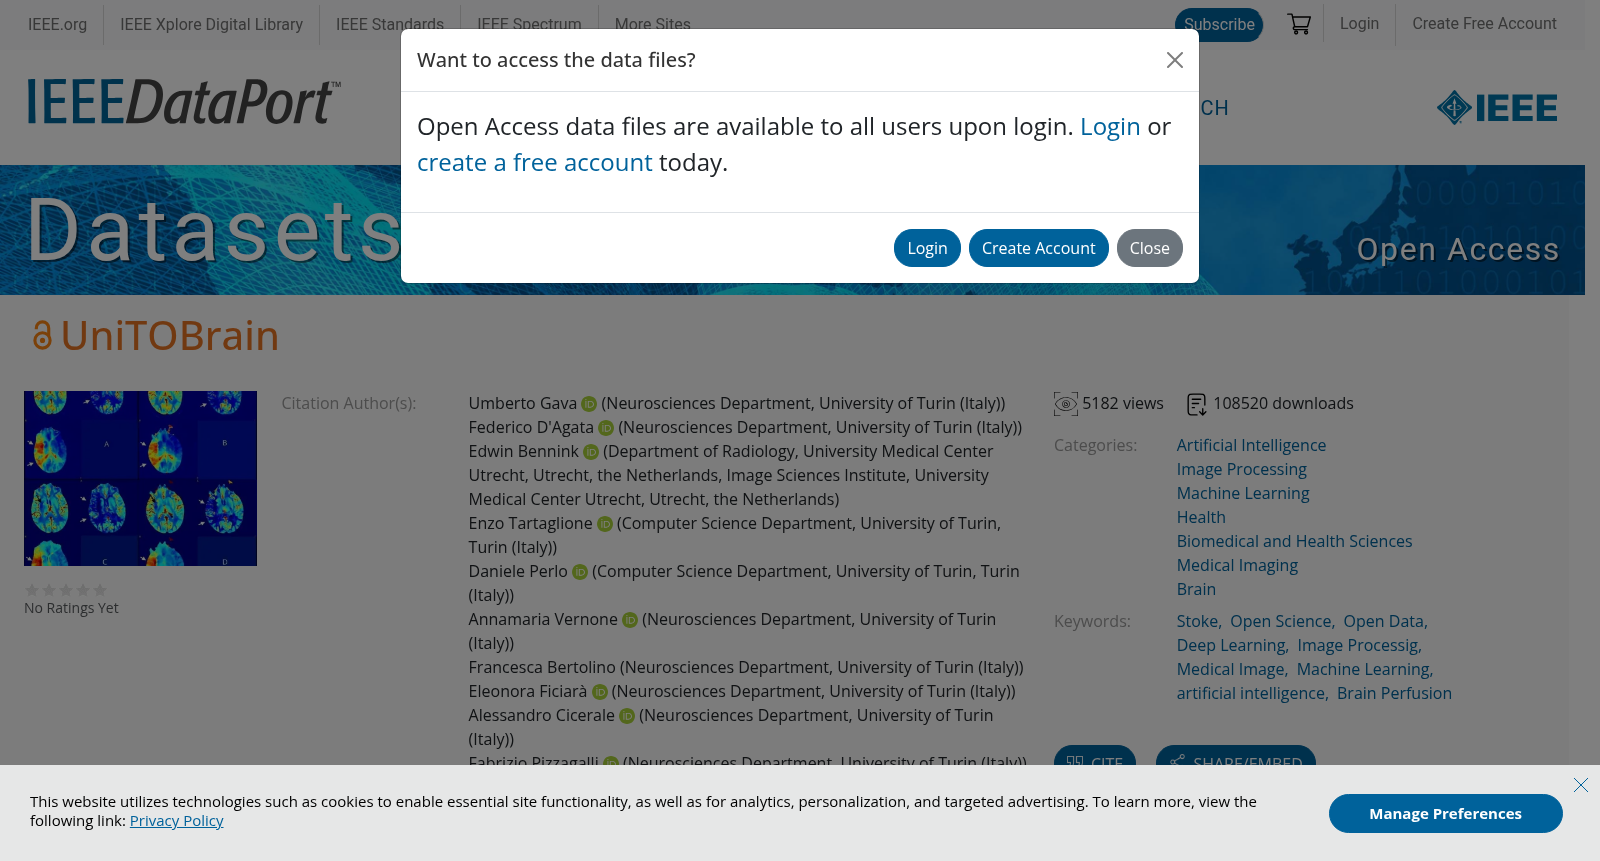This screenshot has width=1600, height=861.
Task: Rate the dataset using the star rating
Action: (x=66, y=590)
